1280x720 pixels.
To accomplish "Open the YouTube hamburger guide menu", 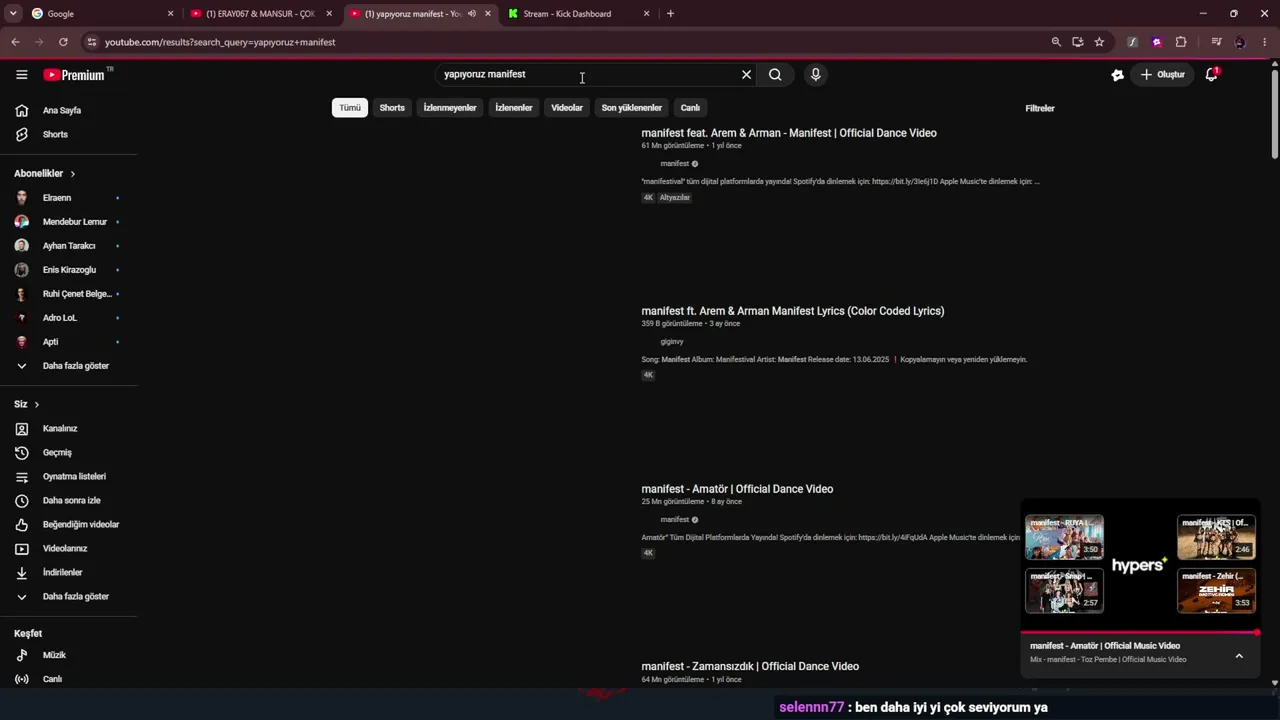I will coord(22,75).
